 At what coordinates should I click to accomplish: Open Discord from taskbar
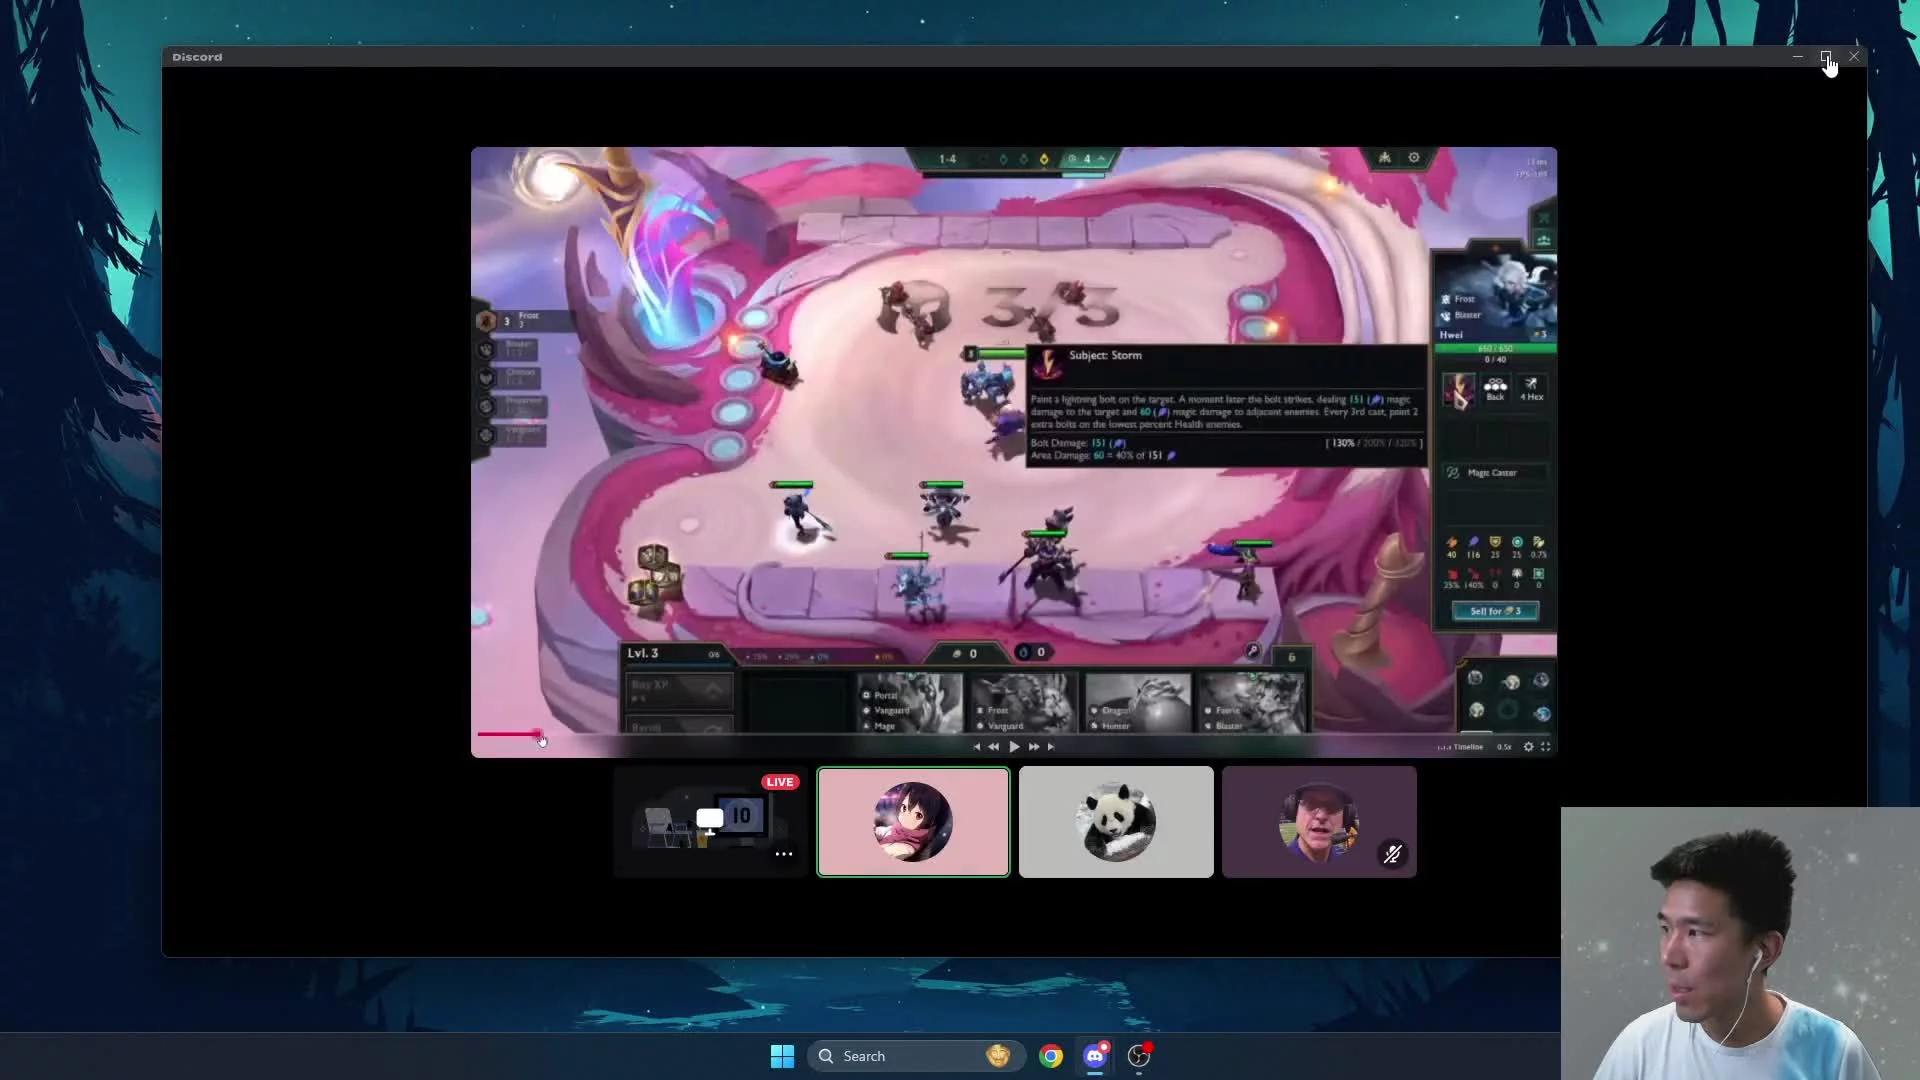1095,1056
